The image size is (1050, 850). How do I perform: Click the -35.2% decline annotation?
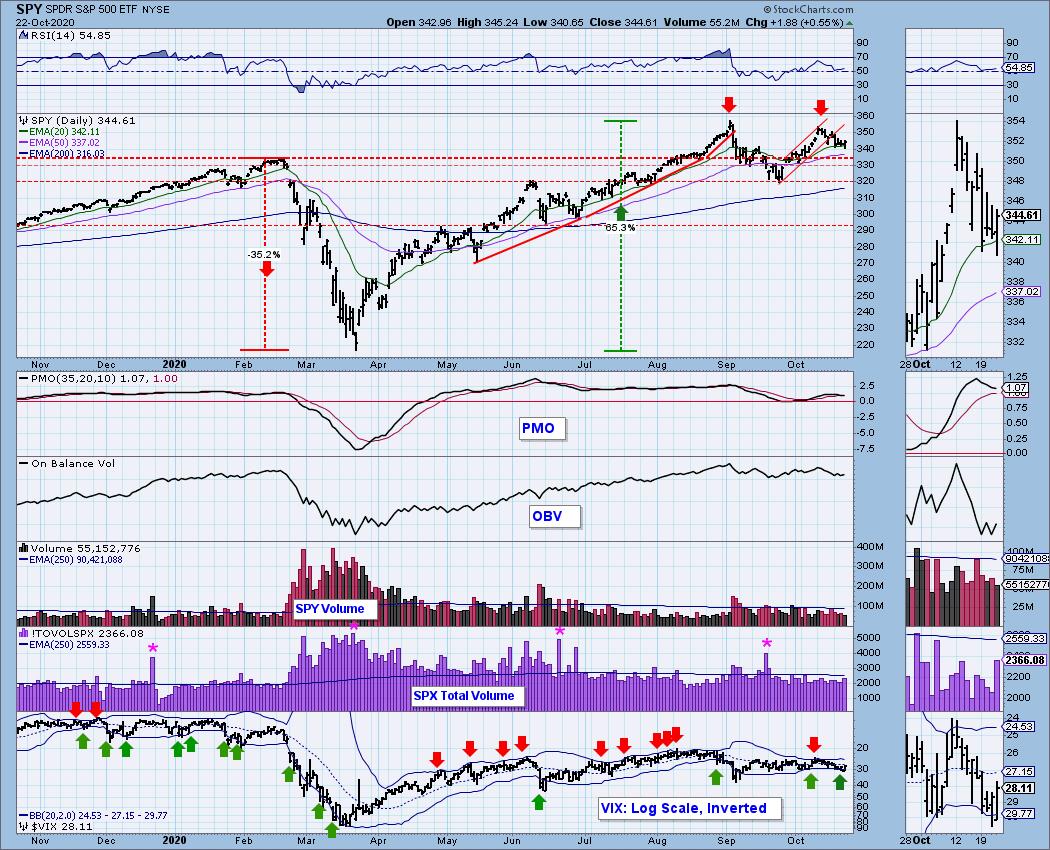click(264, 255)
